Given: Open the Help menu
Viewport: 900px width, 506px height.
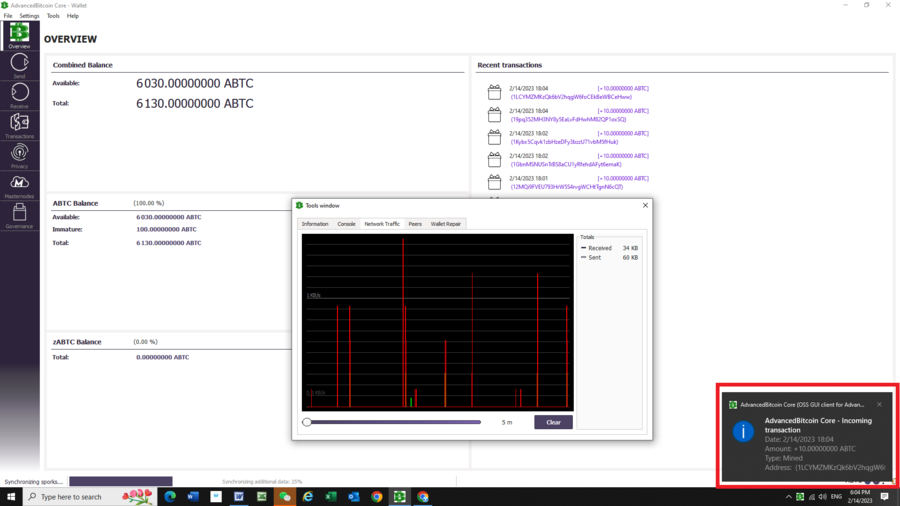Looking at the screenshot, I should point(73,16).
